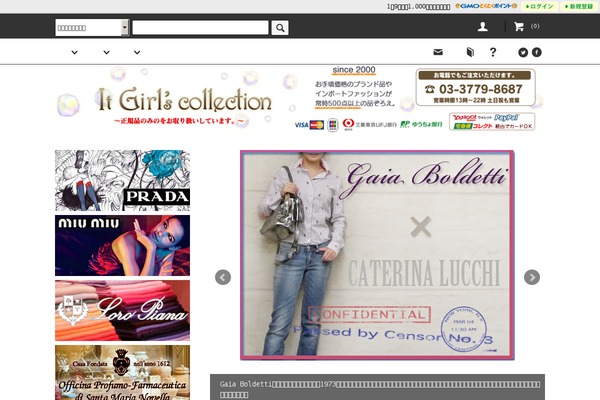Click the Gaia Boldetti caption text

(379, 389)
